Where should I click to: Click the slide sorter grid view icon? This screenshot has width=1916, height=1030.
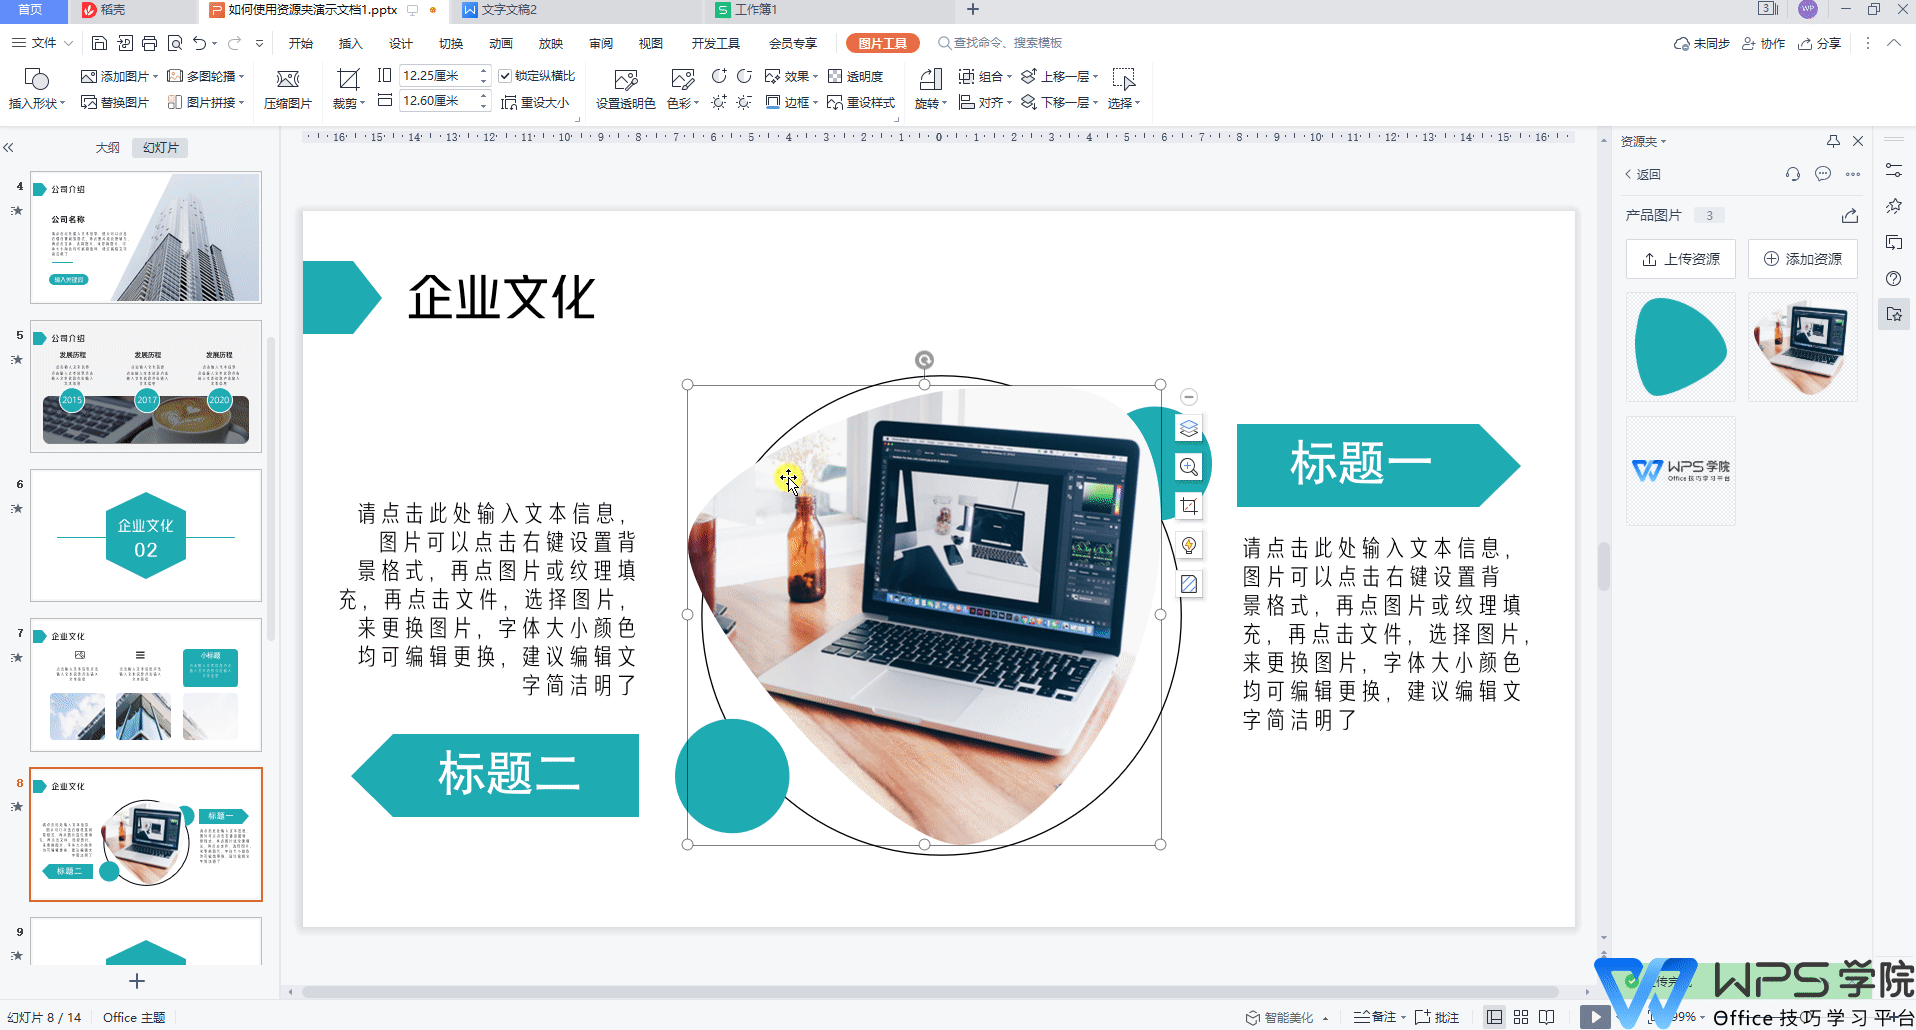(x=1521, y=1017)
